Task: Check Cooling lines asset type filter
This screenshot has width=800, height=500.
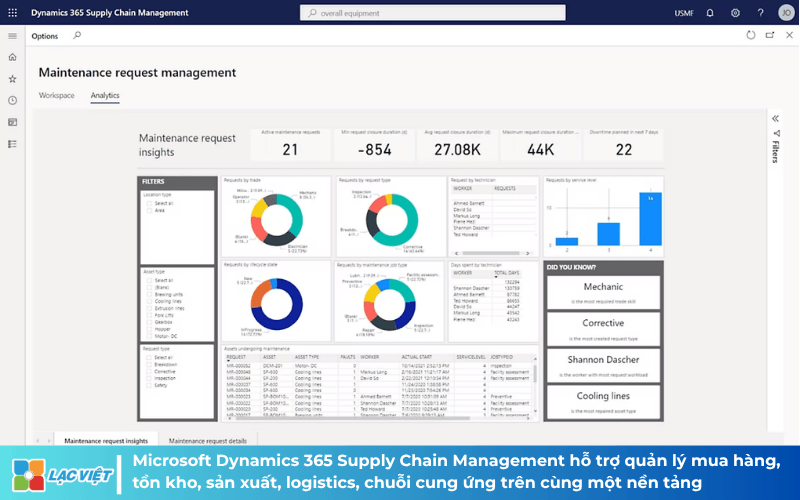Action: coord(149,302)
